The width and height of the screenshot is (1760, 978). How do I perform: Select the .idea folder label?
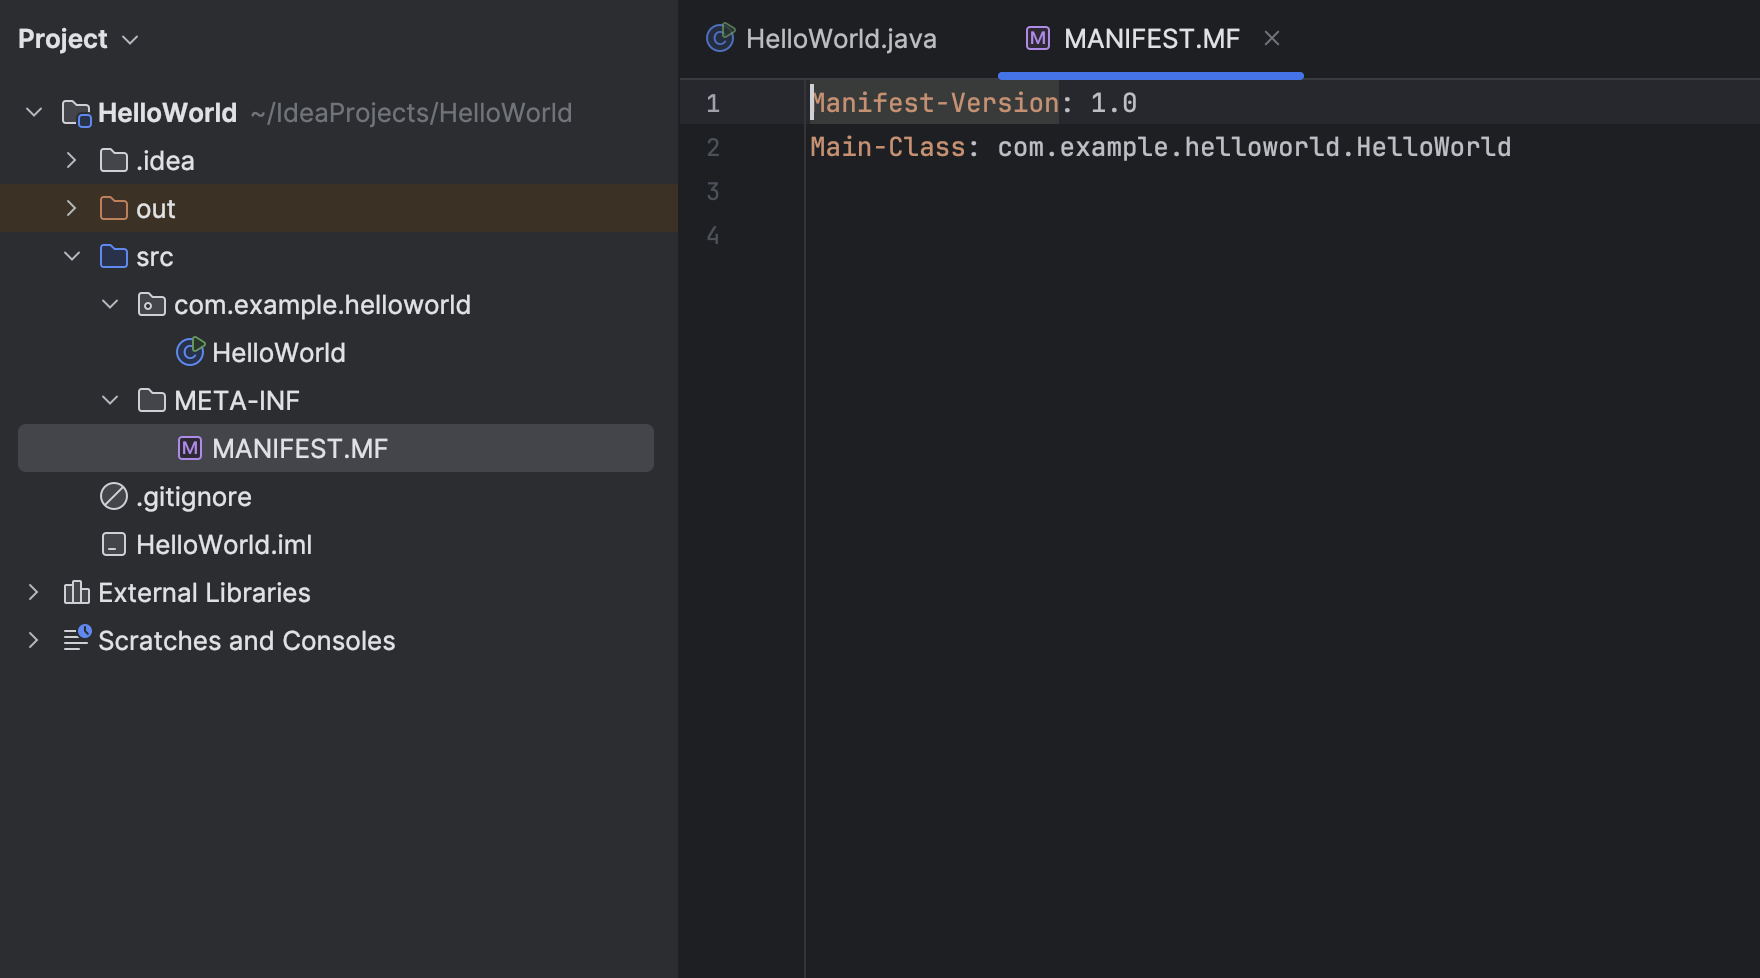pos(165,161)
